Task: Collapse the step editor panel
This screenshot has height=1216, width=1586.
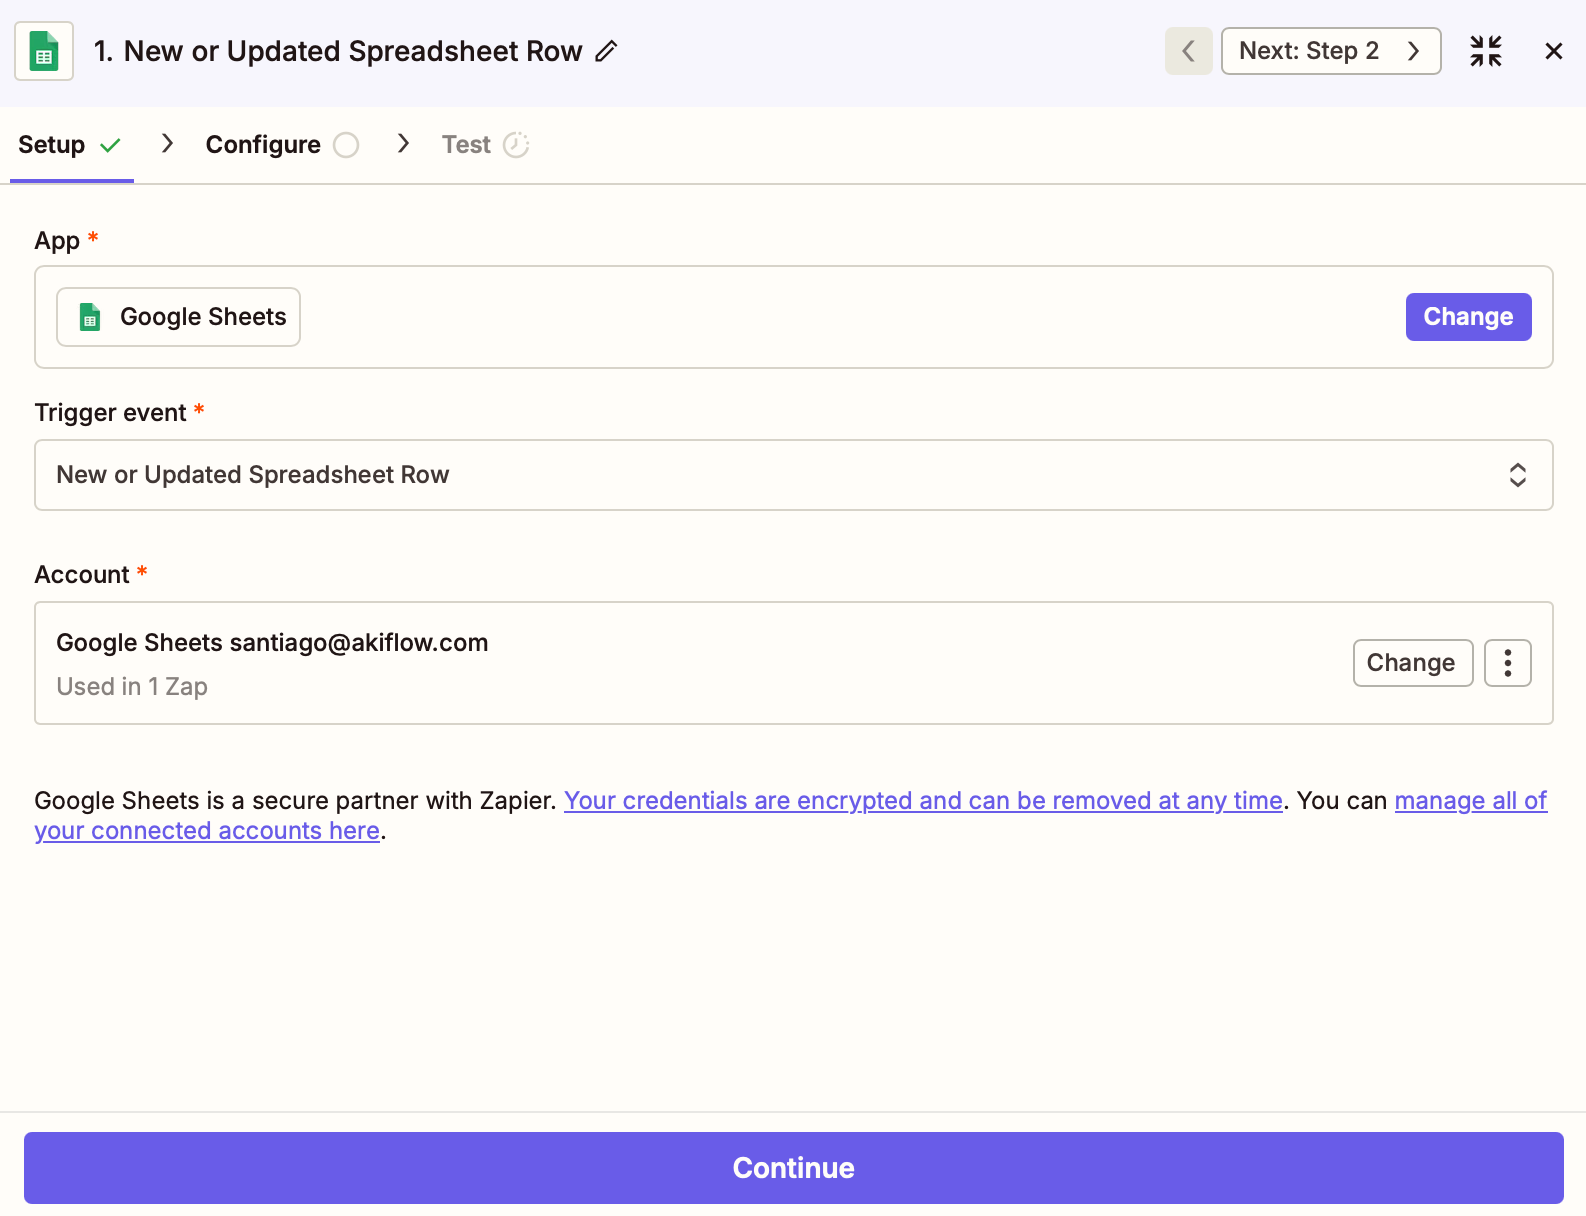Action: click(x=1486, y=51)
